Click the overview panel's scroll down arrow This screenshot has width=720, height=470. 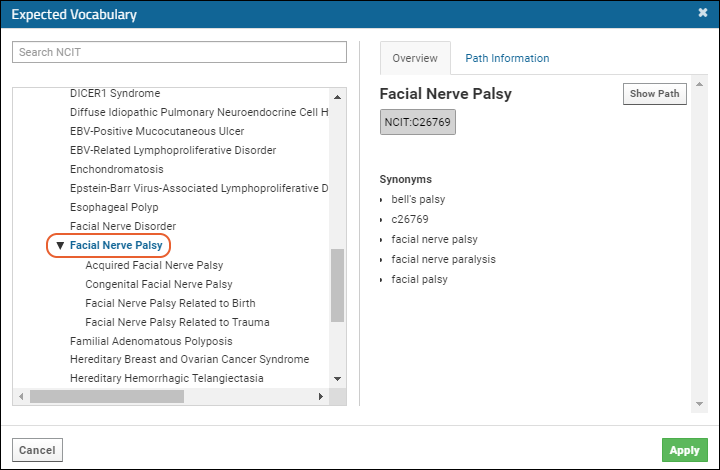pyautogui.click(x=699, y=404)
